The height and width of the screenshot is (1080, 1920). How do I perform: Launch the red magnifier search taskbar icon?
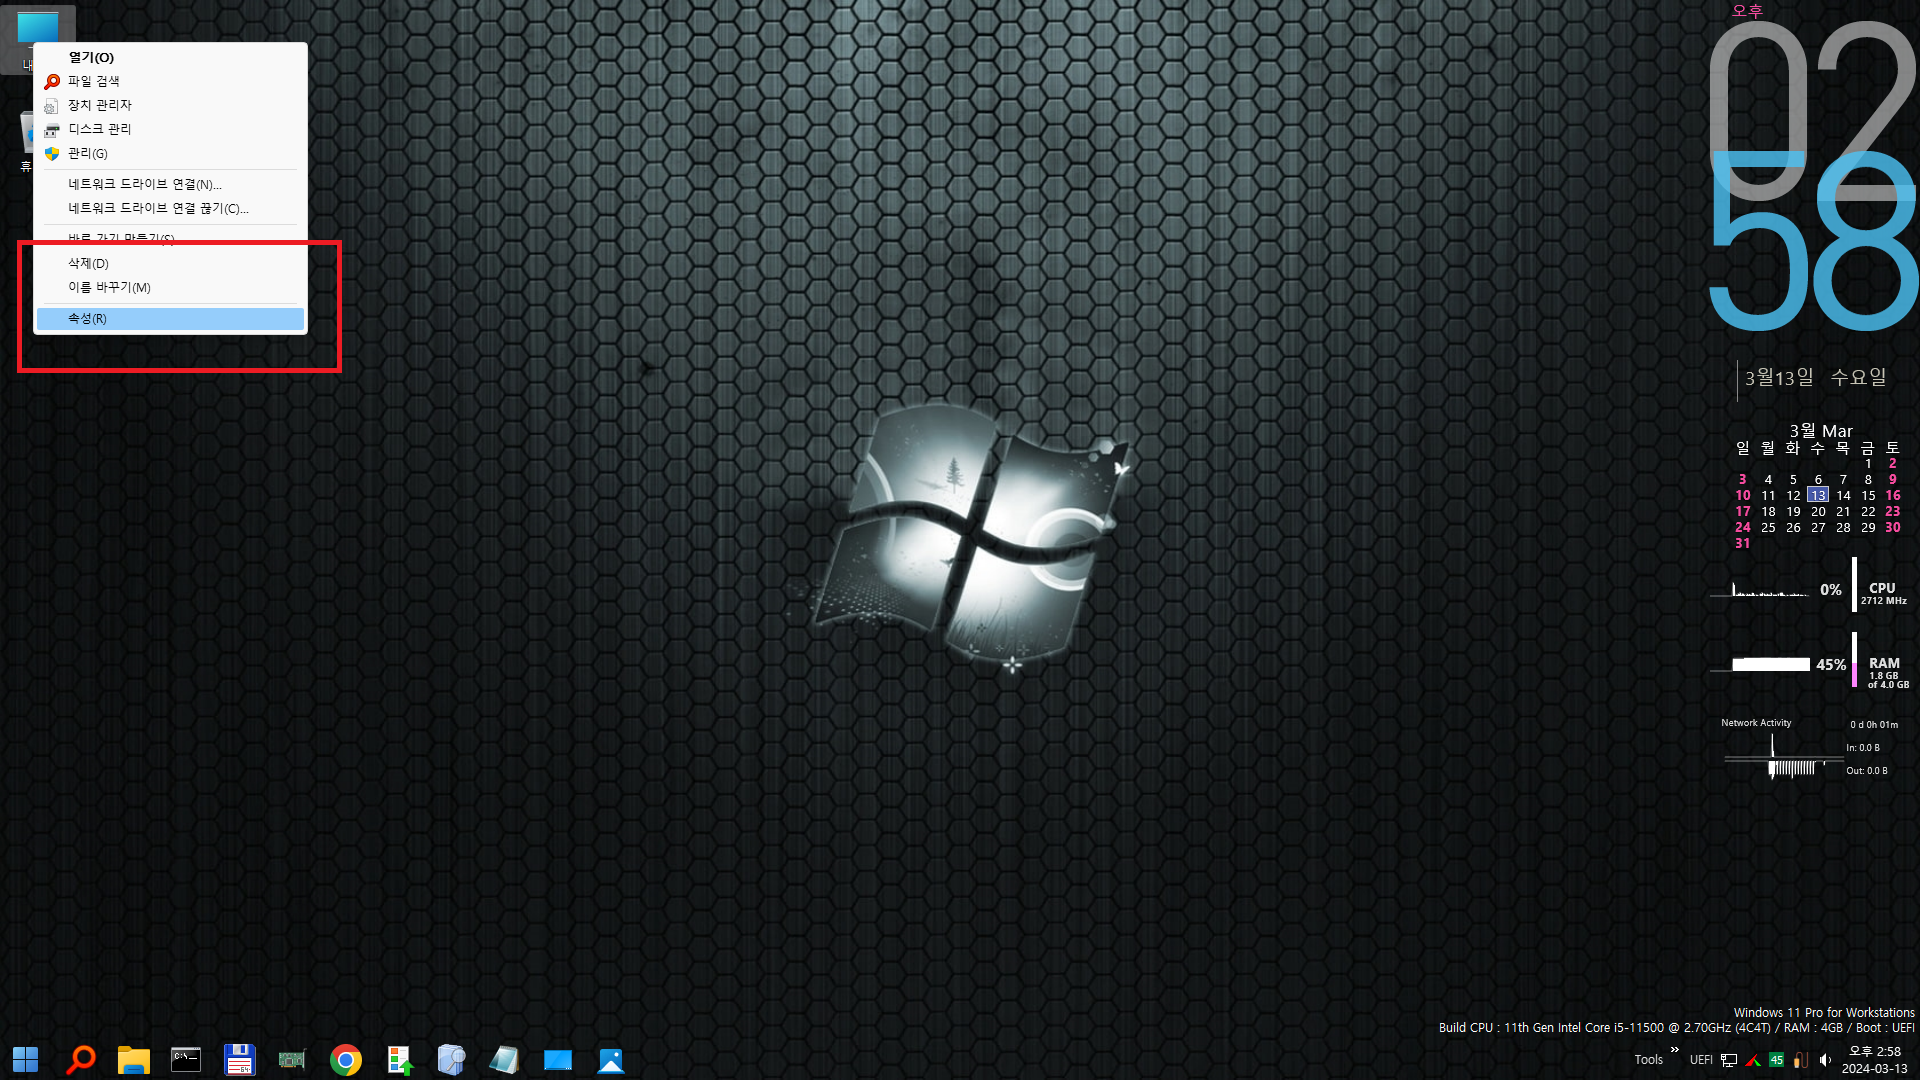(x=80, y=1060)
